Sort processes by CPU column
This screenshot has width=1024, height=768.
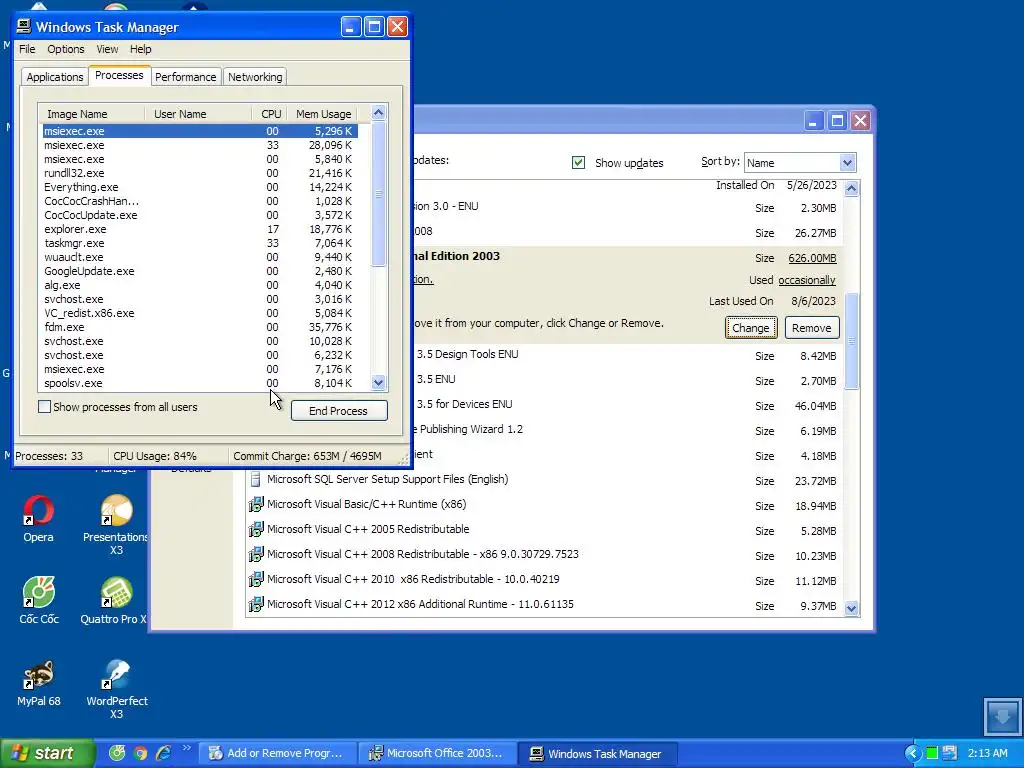tap(269, 114)
